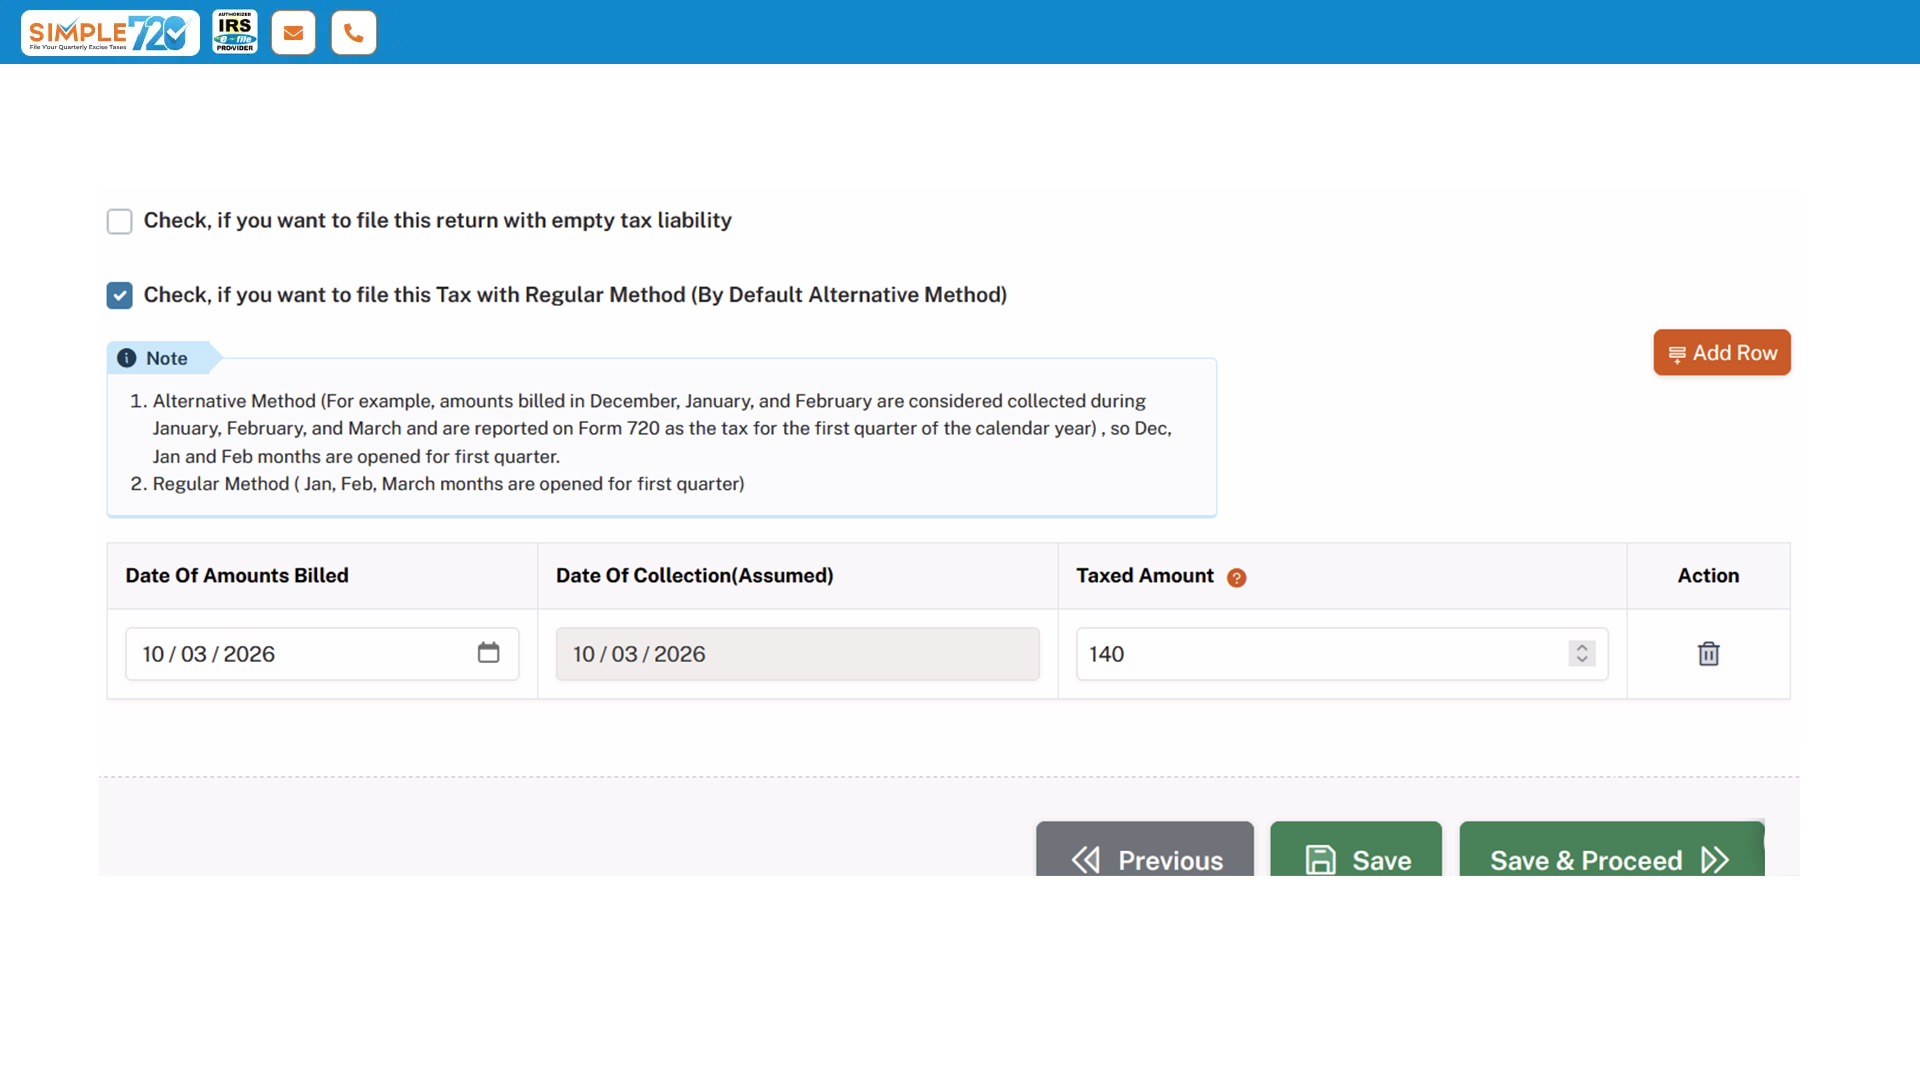Click the Add Row button
Screen dimensions: 1920x1080
pyautogui.click(x=1722, y=353)
